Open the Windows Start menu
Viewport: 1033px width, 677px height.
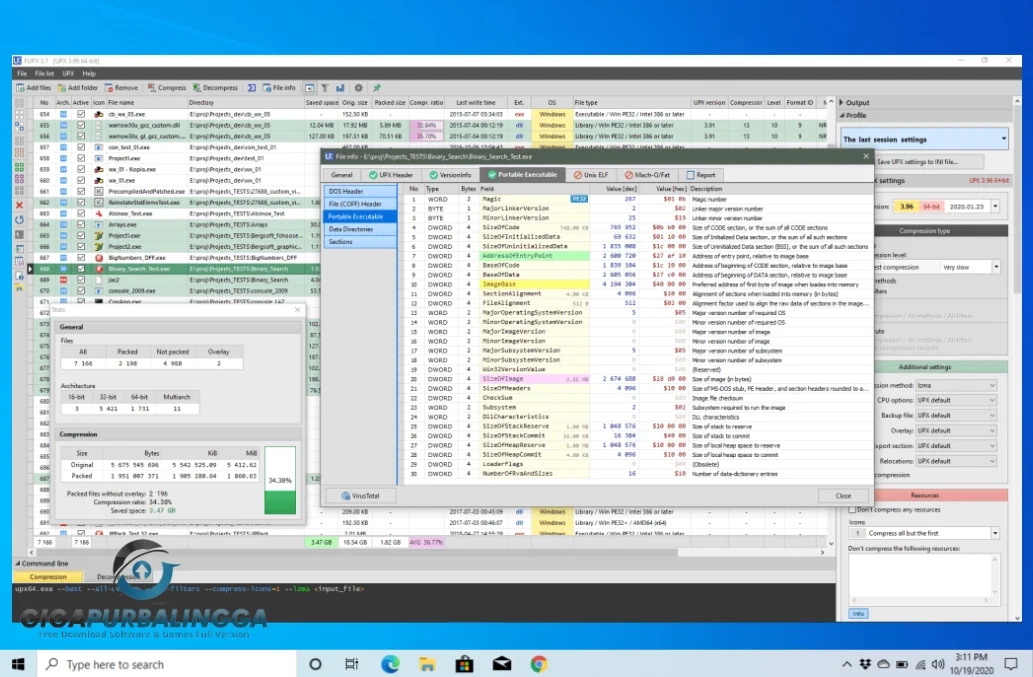pyautogui.click(x=18, y=664)
